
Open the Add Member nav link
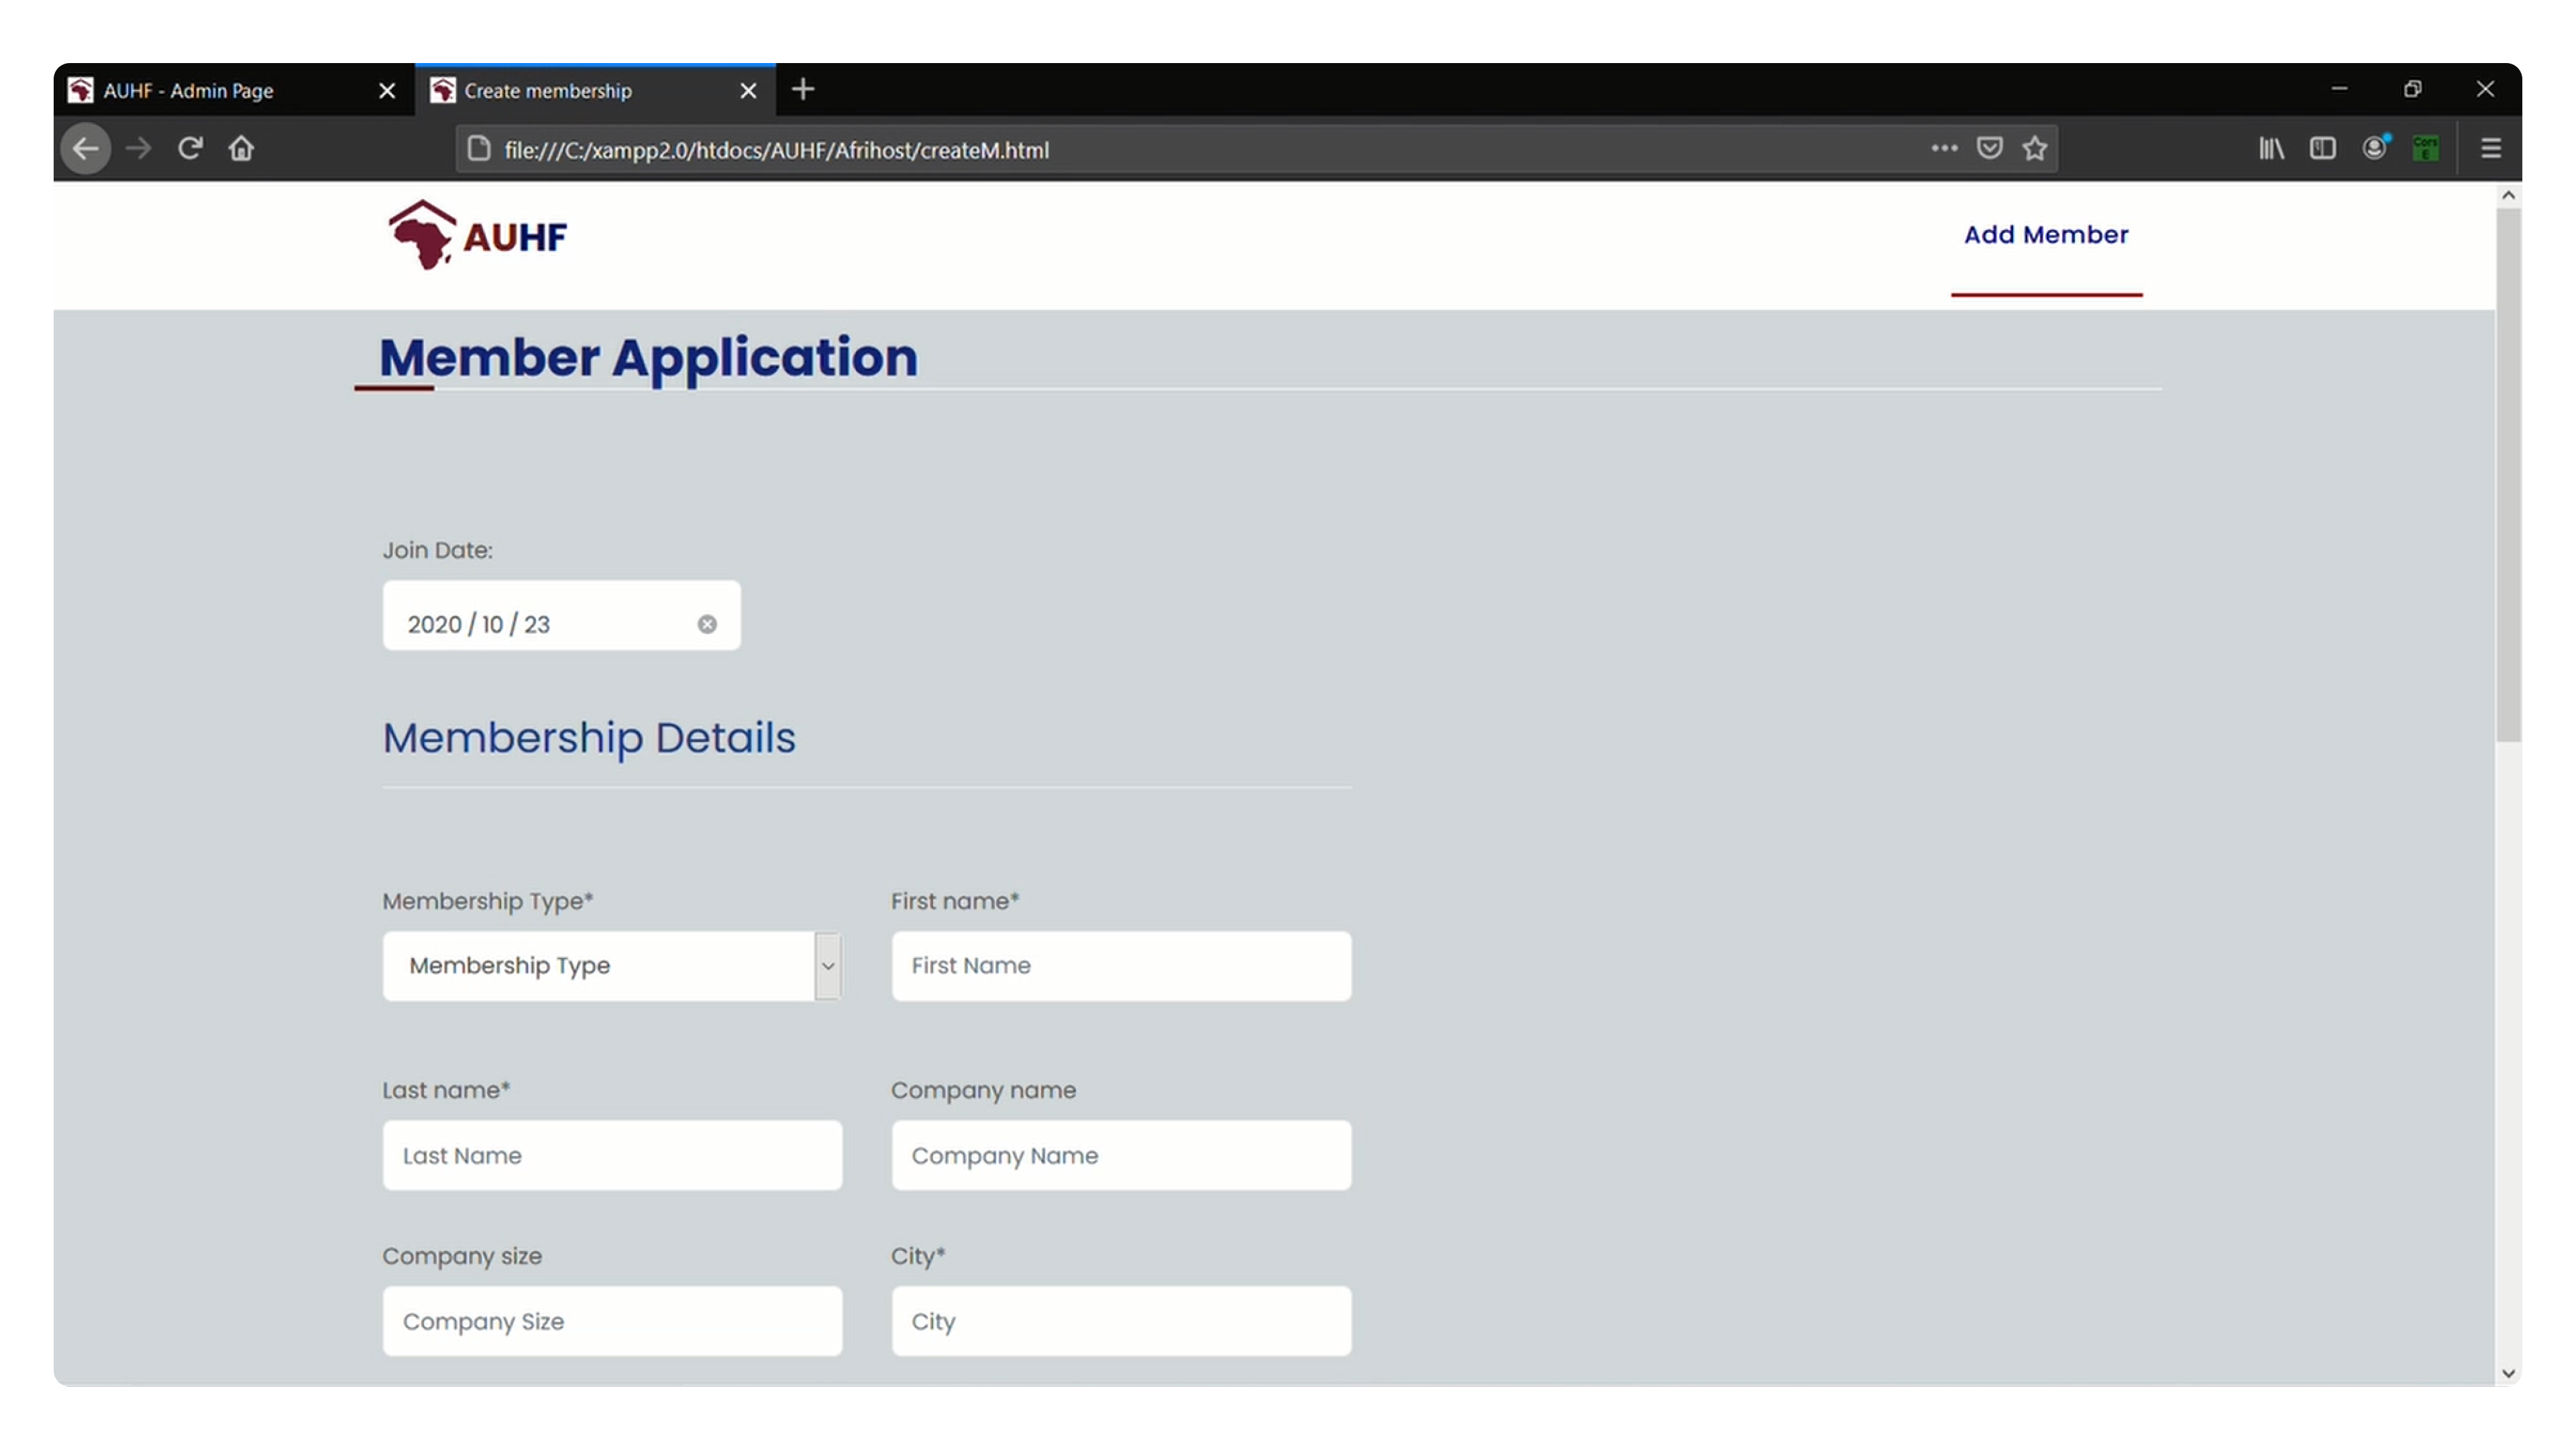tap(2045, 234)
